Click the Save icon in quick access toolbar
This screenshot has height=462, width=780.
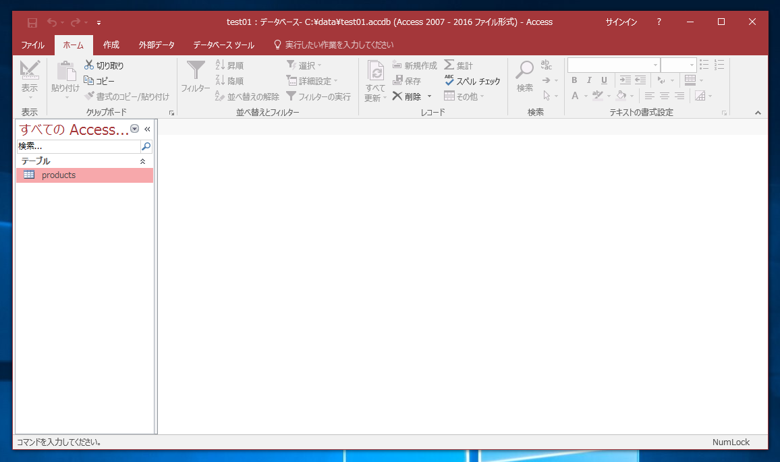click(x=32, y=22)
